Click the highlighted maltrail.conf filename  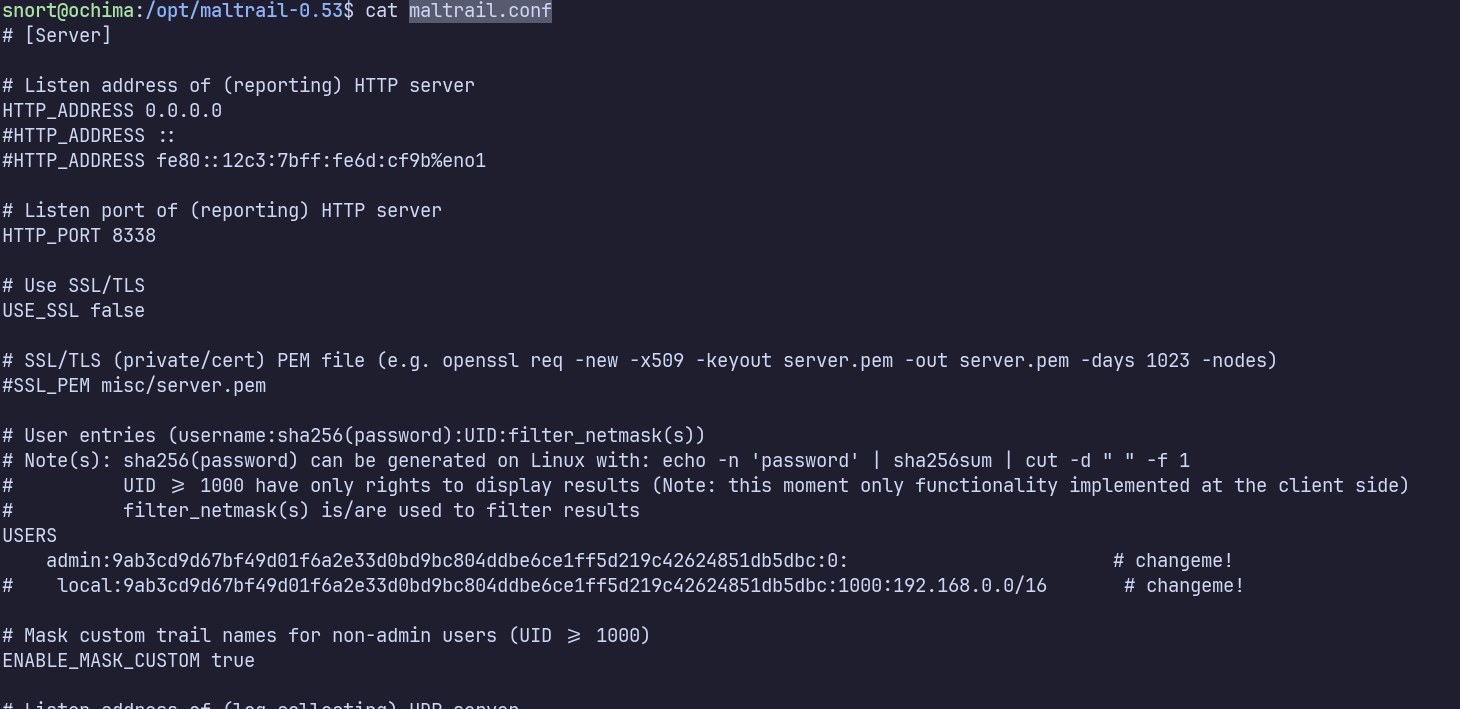click(x=480, y=11)
